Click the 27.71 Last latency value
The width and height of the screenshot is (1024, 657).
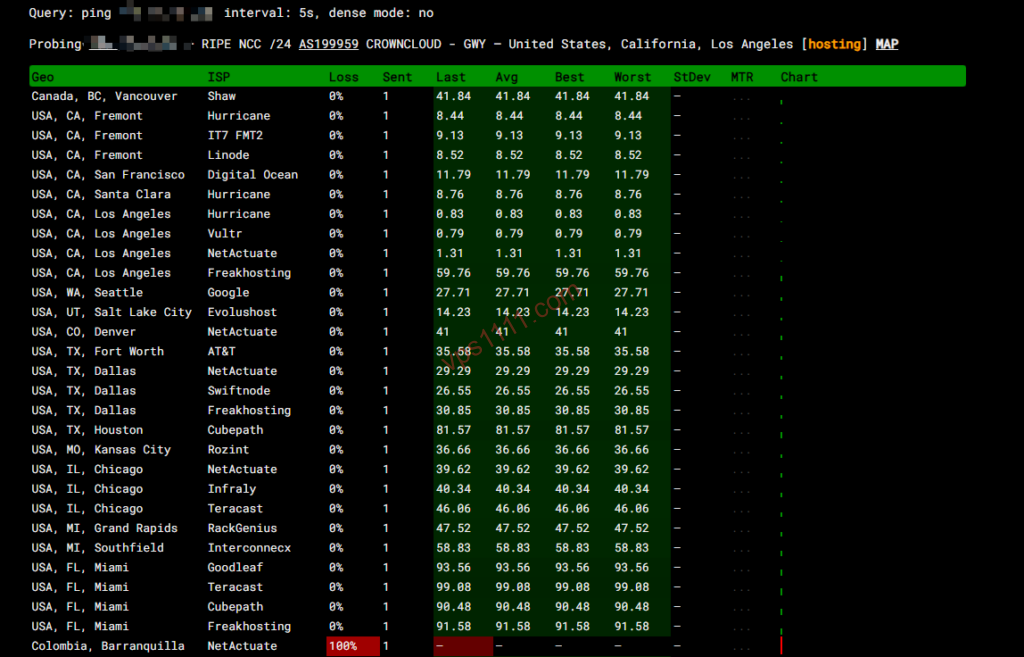click(x=453, y=292)
